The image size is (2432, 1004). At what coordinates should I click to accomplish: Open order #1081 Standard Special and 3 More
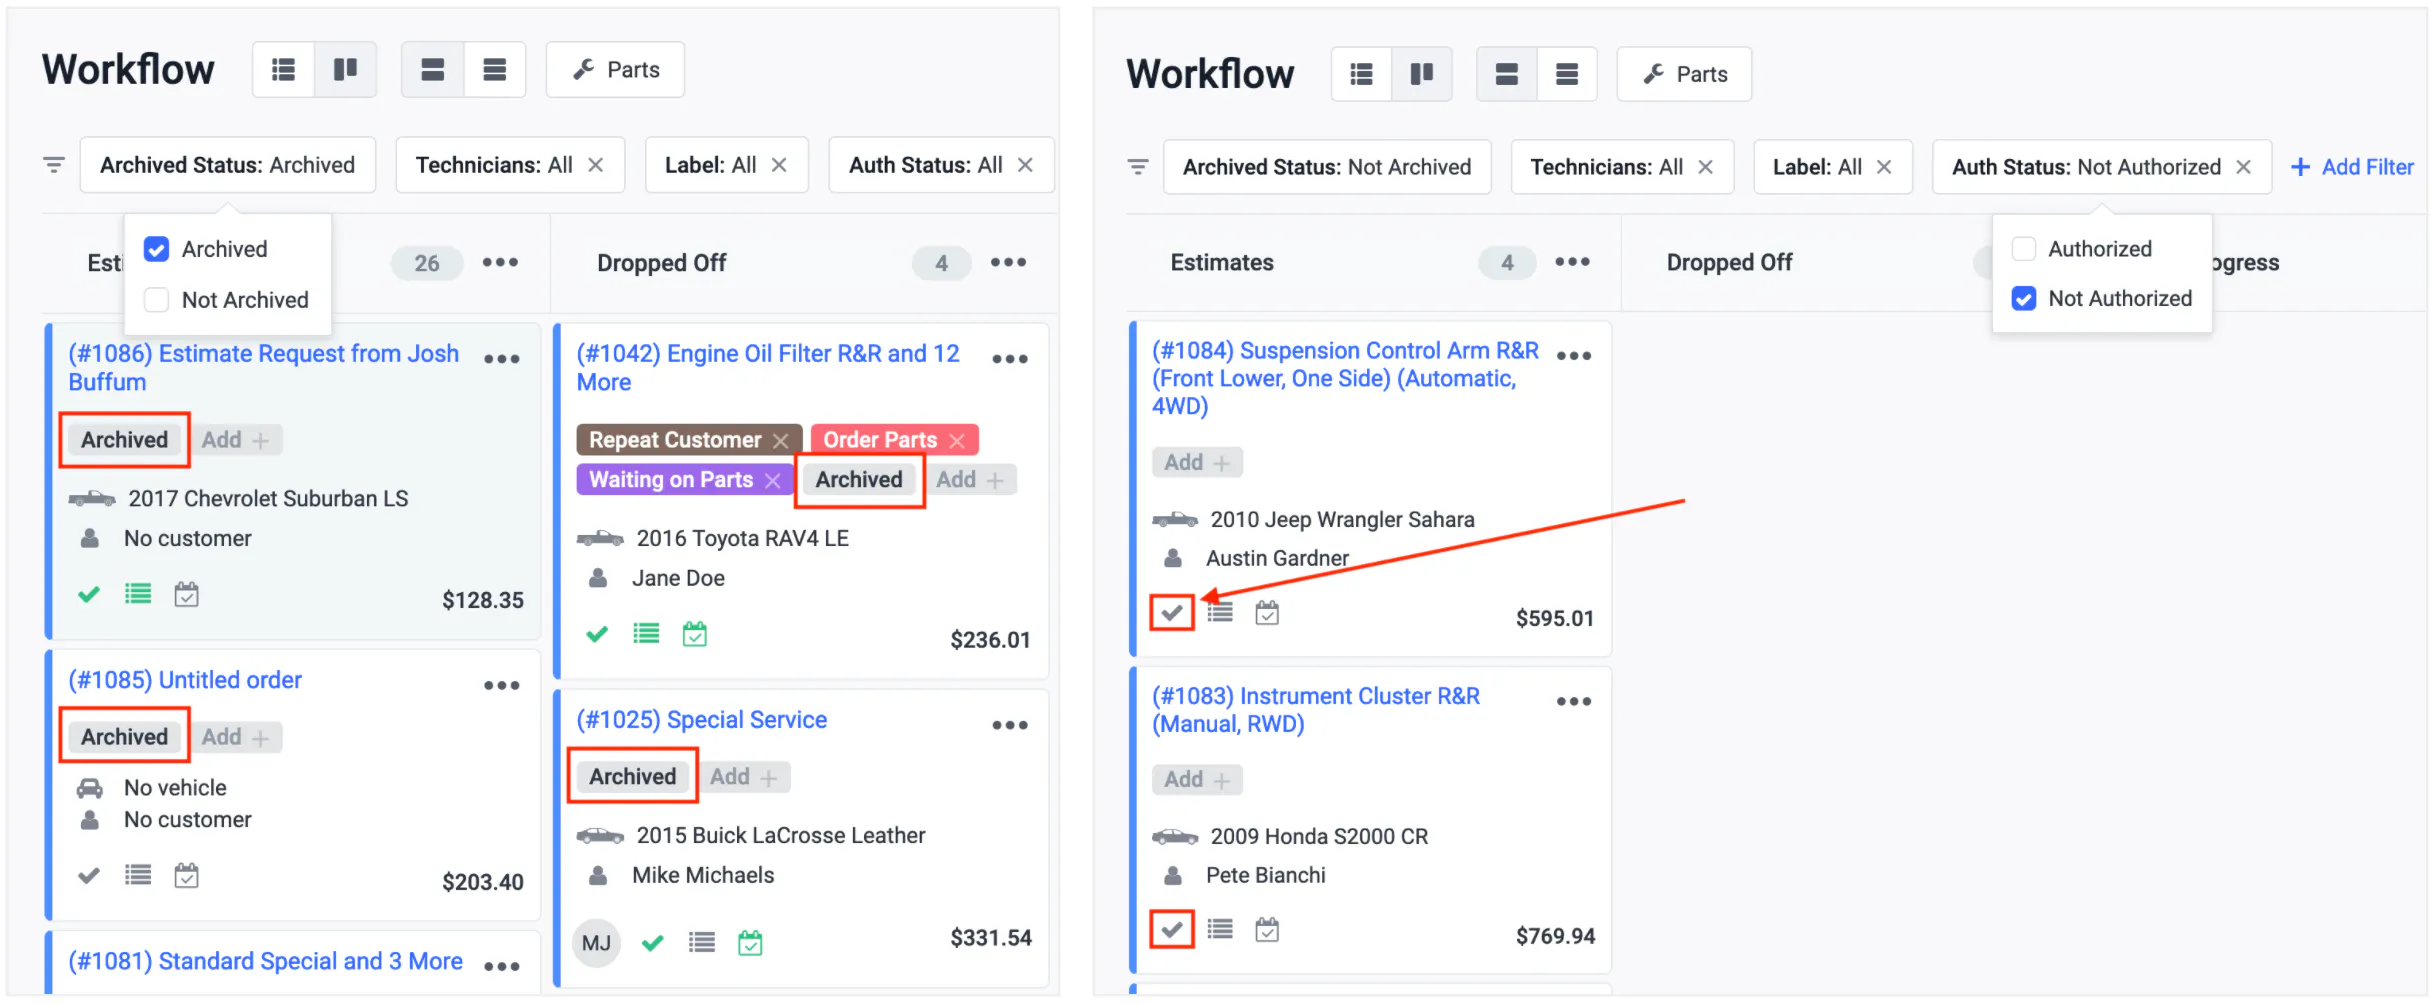[x=265, y=961]
